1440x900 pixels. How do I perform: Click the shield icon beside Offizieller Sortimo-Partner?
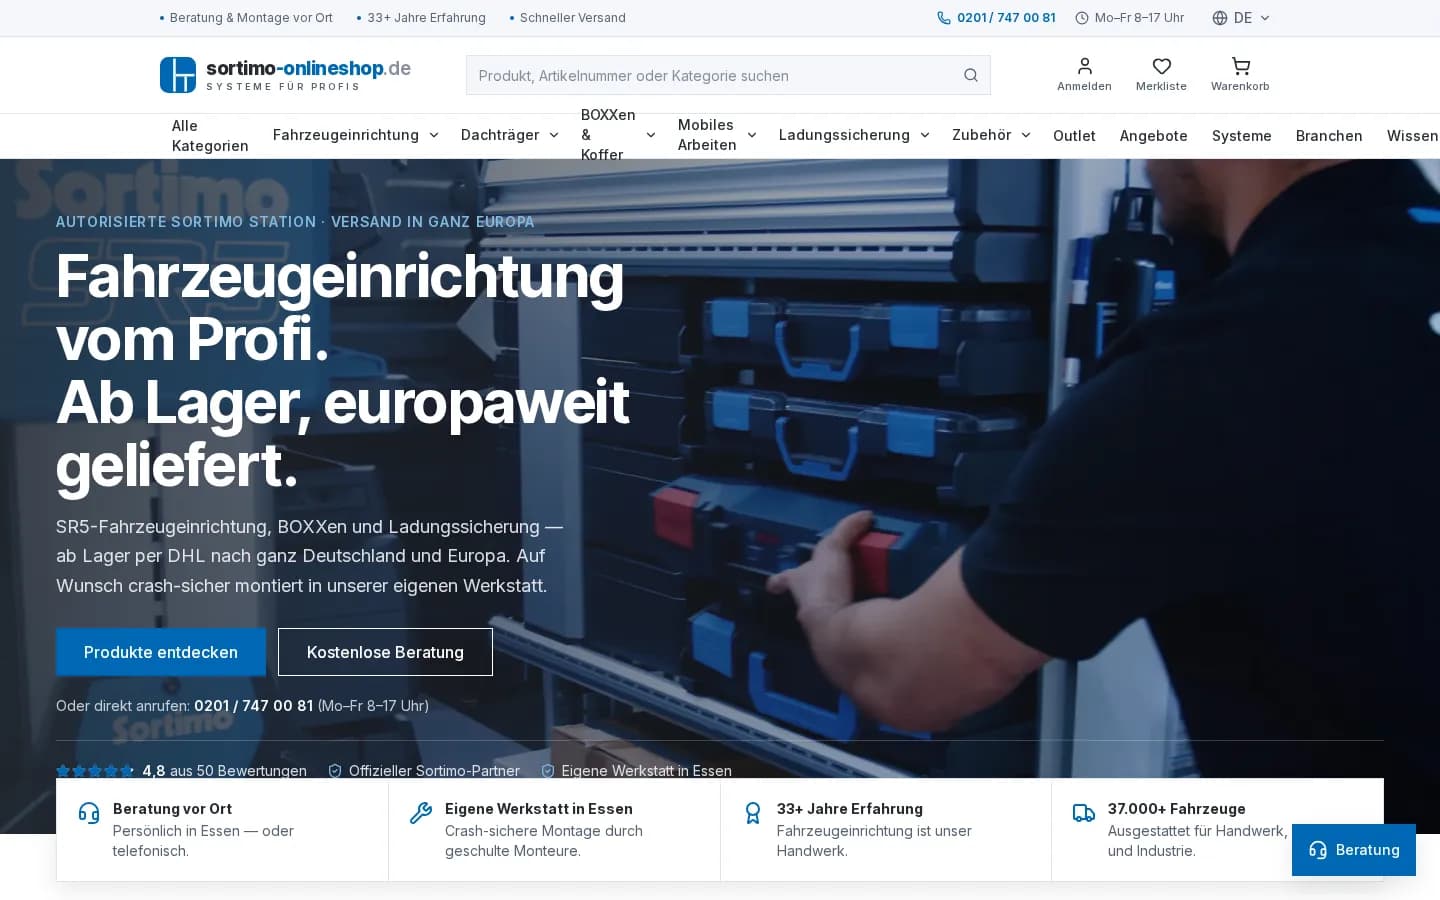click(335, 771)
